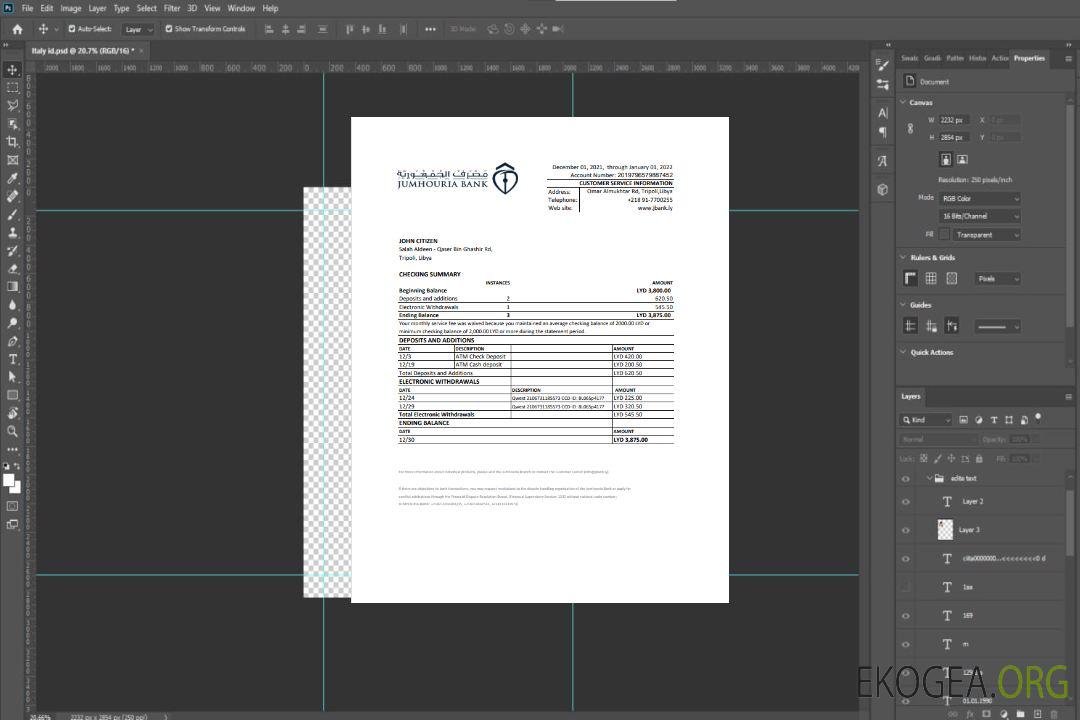The width and height of the screenshot is (1080, 720).
Task: Select the Rectangle shape tool
Action: click(x=12, y=395)
